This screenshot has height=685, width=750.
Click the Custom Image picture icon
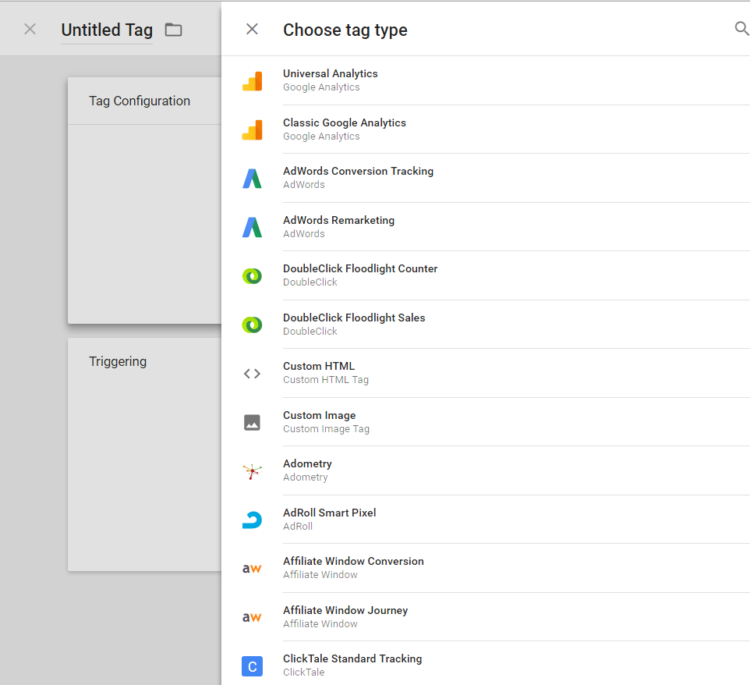pyautogui.click(x=252, y=422)
